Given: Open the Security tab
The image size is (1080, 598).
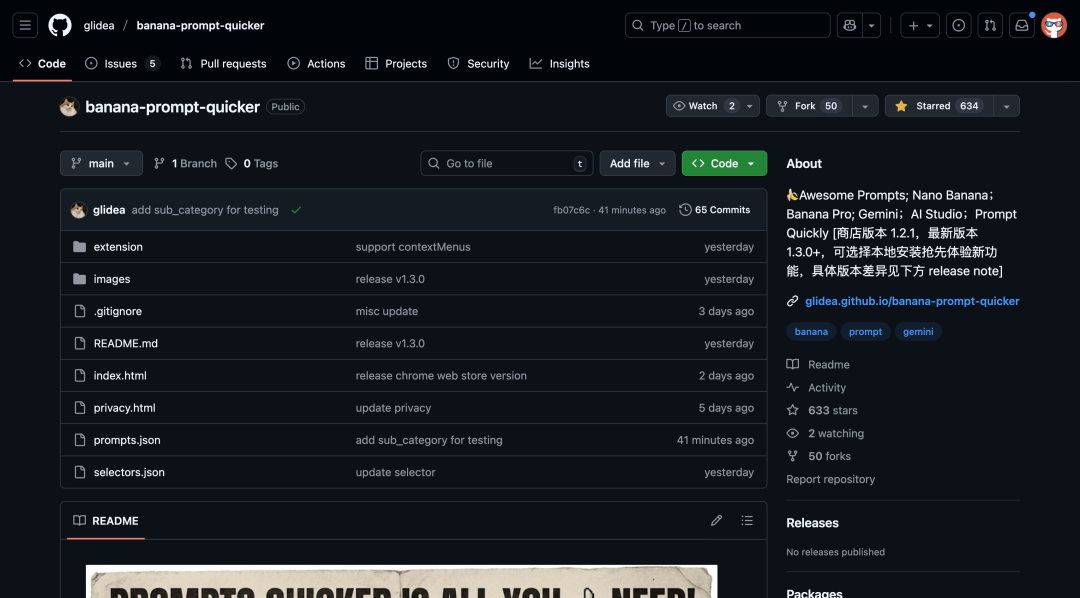Looking at the screenshot, I should (478, 63).
